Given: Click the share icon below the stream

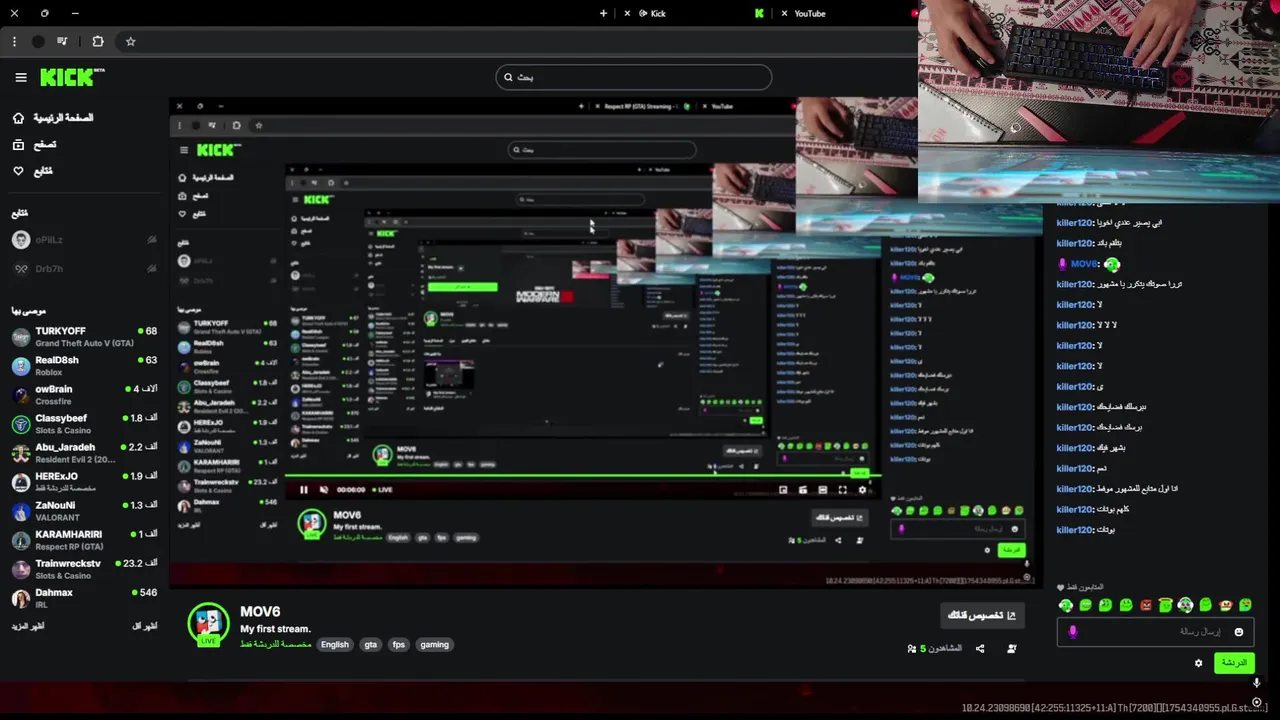Looking at the screenshot, I should coord(980,649).
